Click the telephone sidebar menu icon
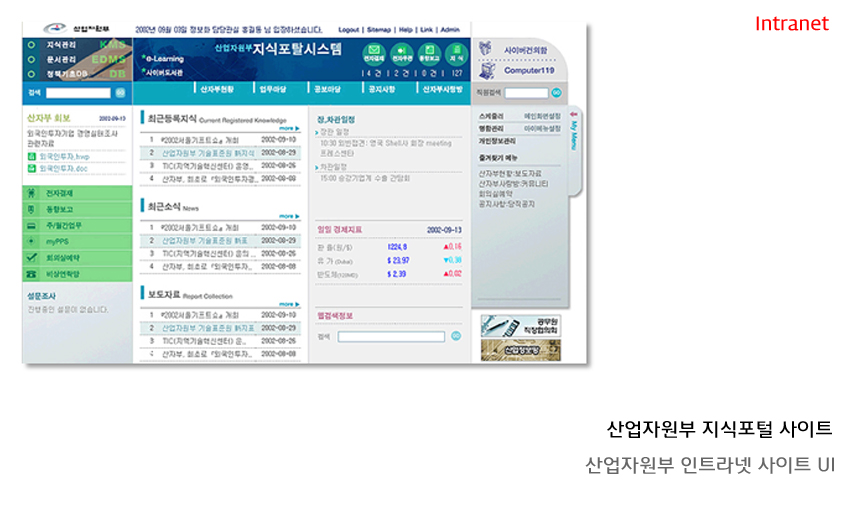853x505 pixels. (x=32, y=274)
